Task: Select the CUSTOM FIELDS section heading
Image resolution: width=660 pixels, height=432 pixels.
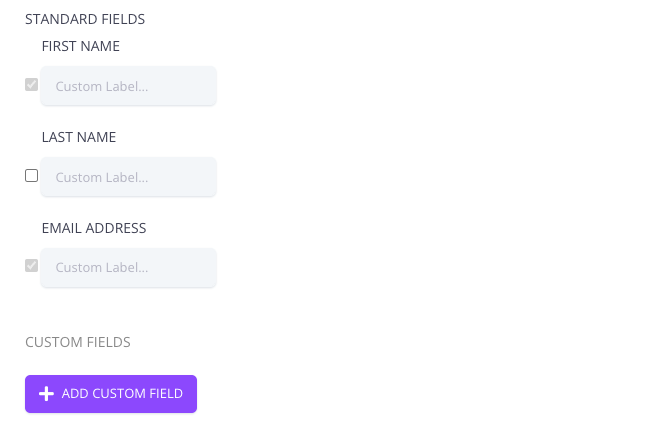Action: pos(78,342)
